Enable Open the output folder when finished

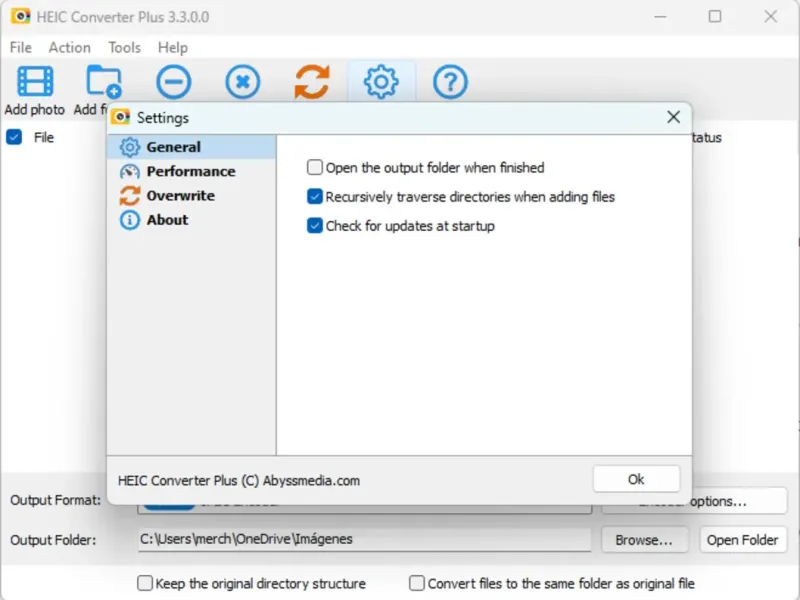tap(315, 167)
